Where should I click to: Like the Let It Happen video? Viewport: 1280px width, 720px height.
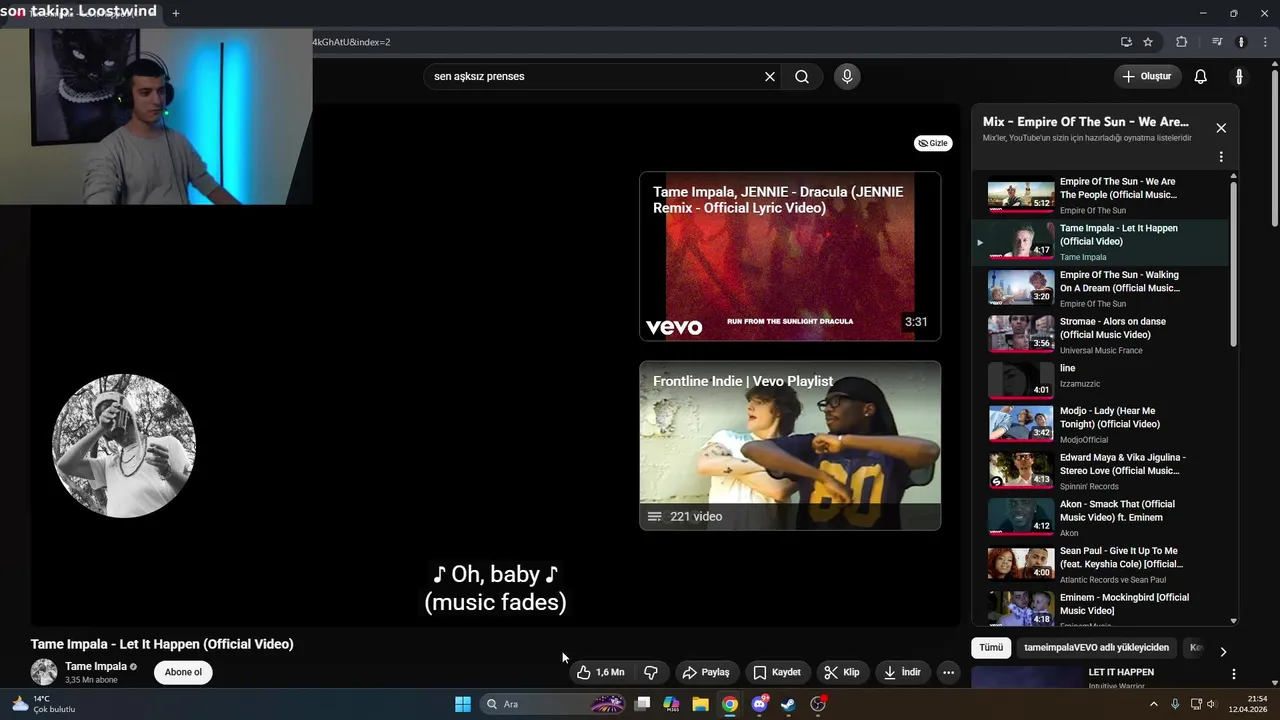[x=600, y=672]
